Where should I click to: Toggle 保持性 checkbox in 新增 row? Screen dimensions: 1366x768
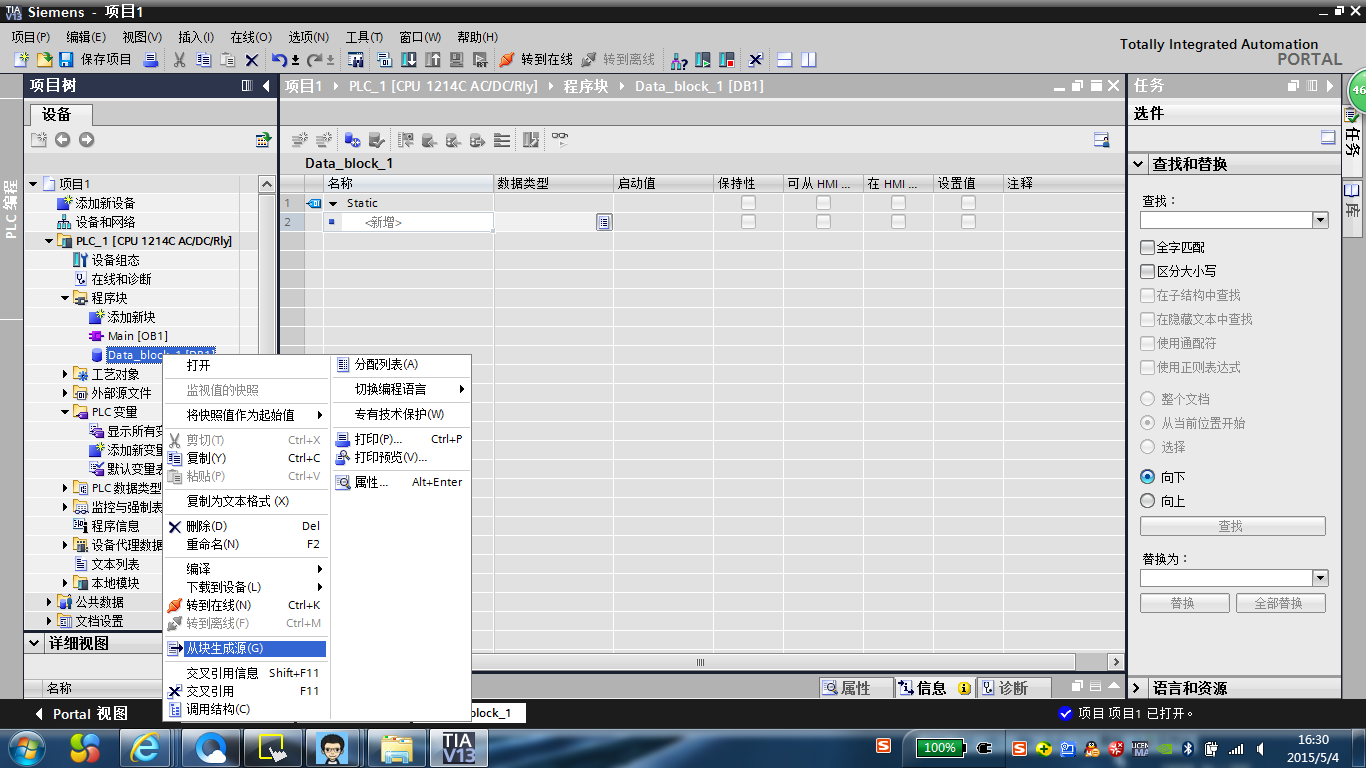tap(748, 222)
